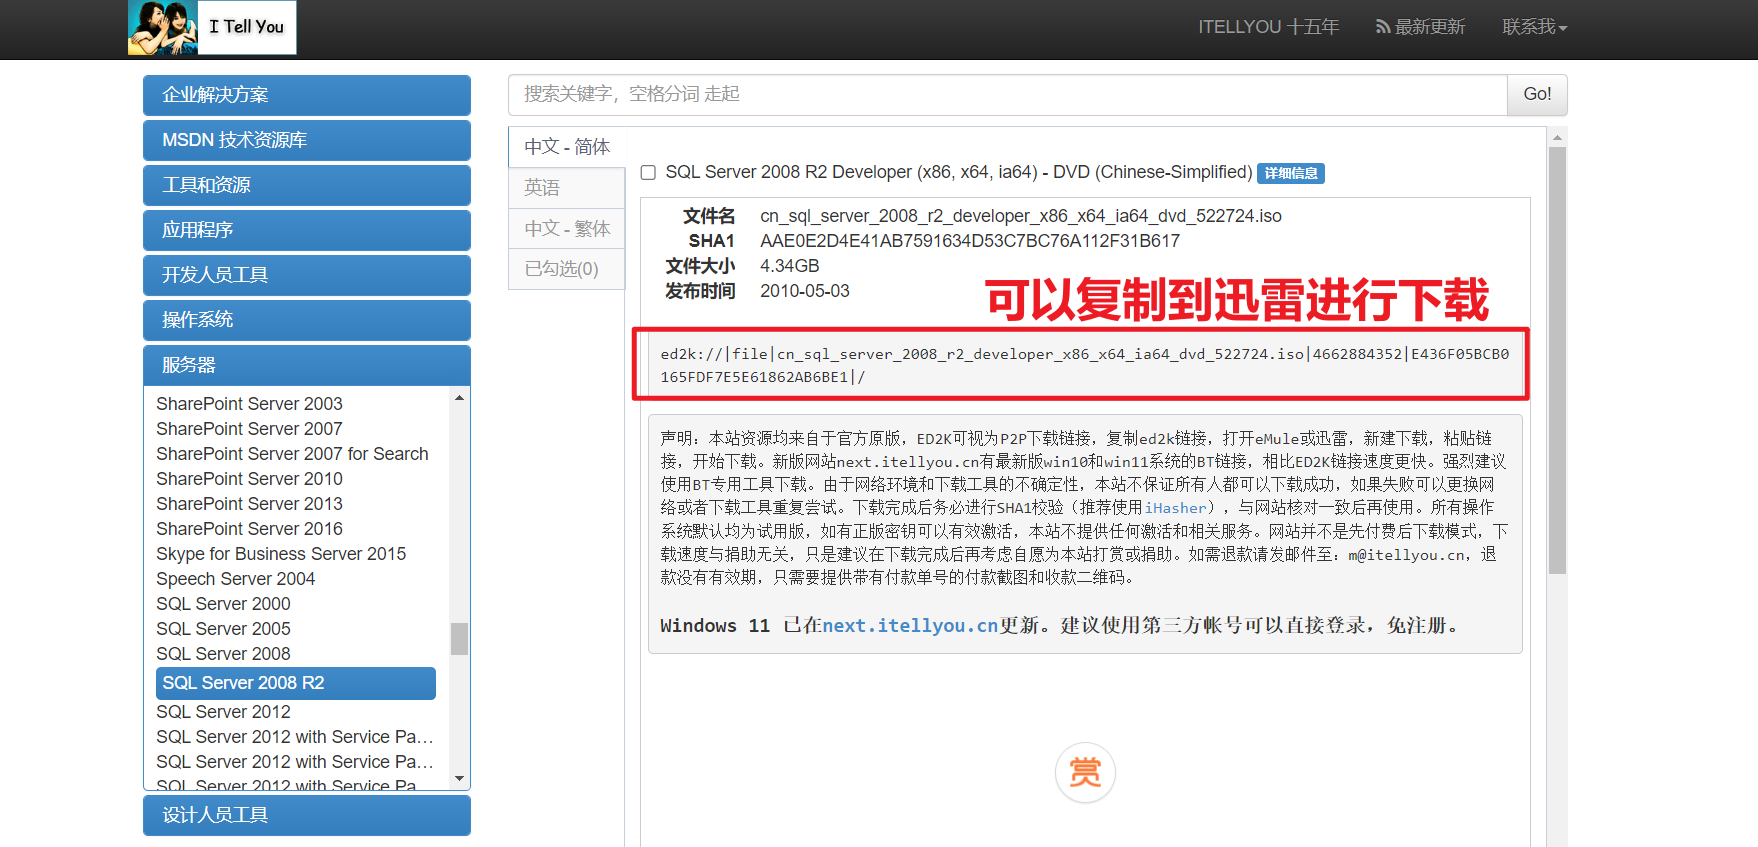
Task: Select highlighted SQL Server 2008 R2 entry
Action: click(296, 683)
